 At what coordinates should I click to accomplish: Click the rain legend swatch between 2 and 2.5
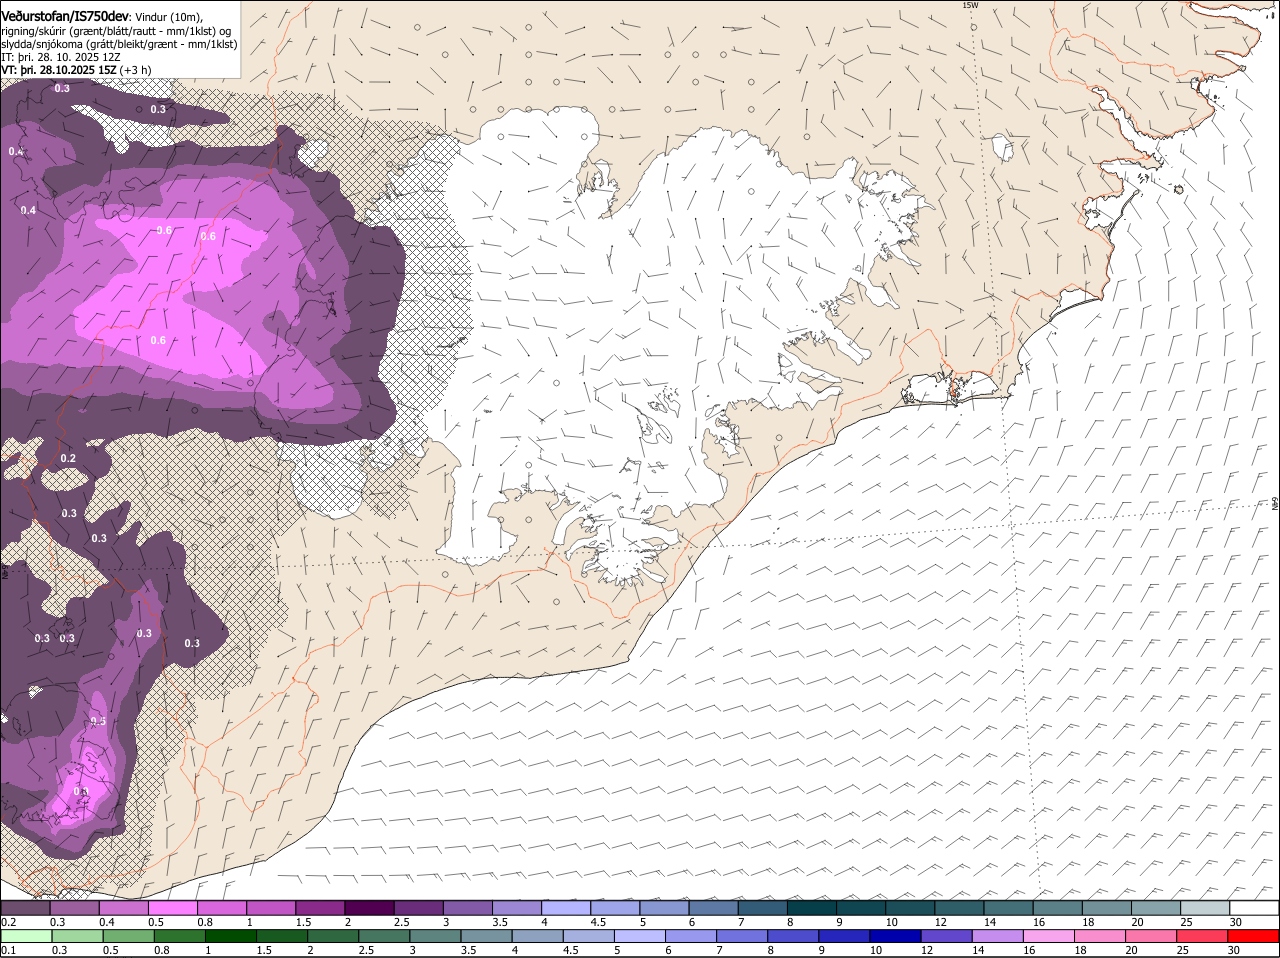click(334, 937)
